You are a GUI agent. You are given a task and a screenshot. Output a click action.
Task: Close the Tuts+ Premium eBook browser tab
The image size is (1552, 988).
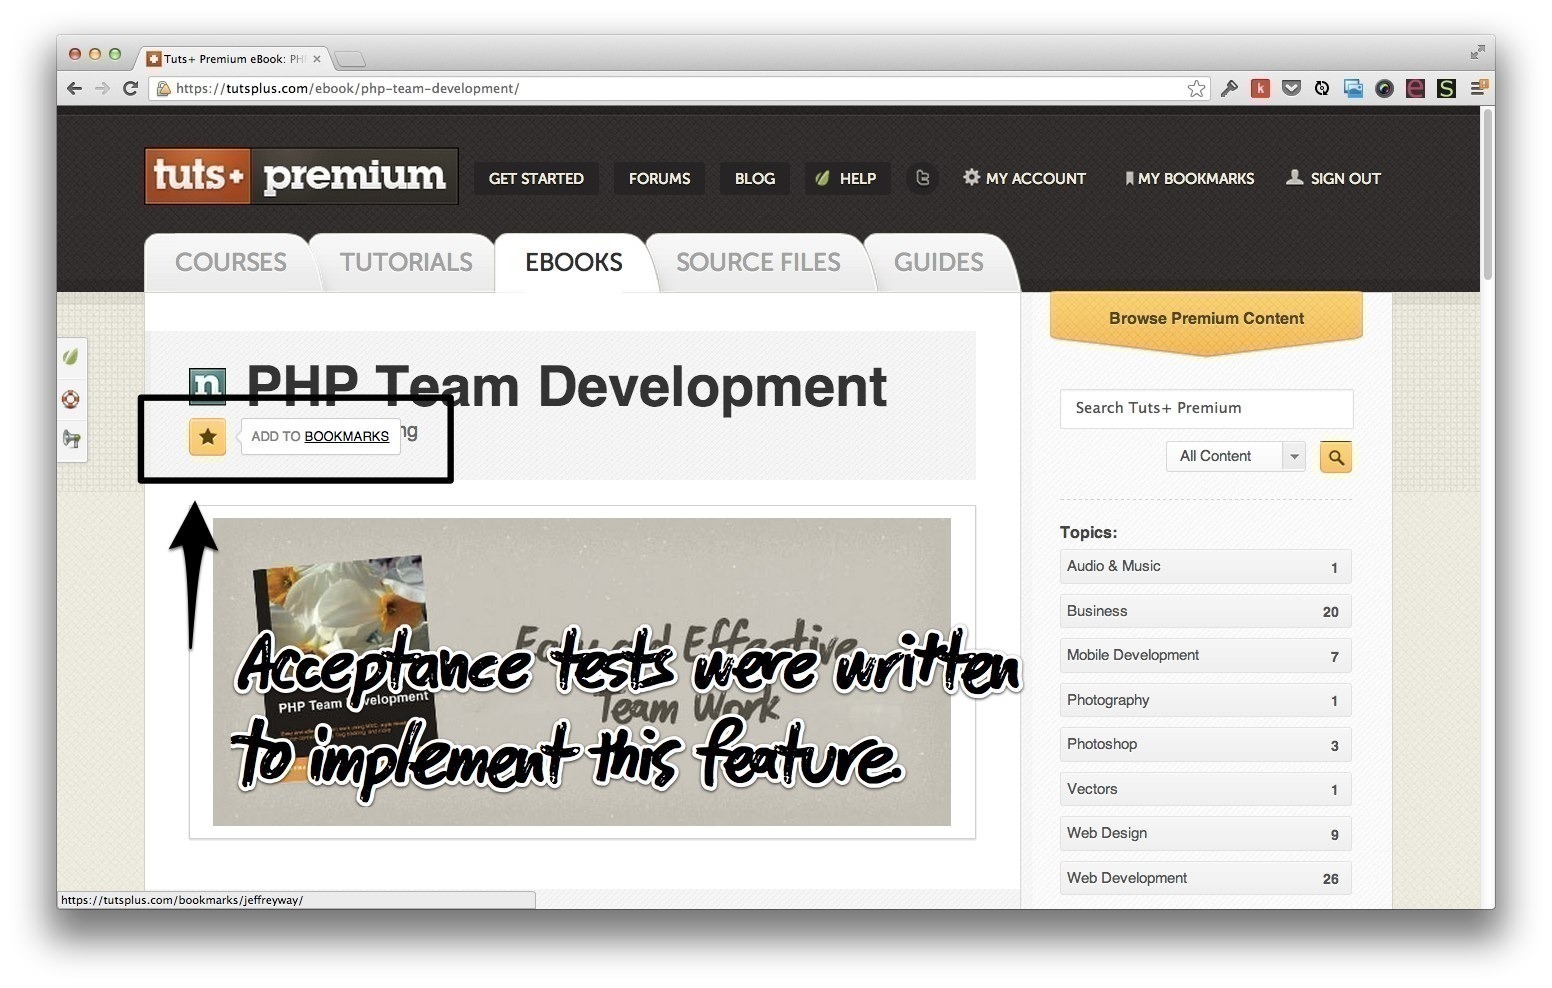click(x=317, y=59)
